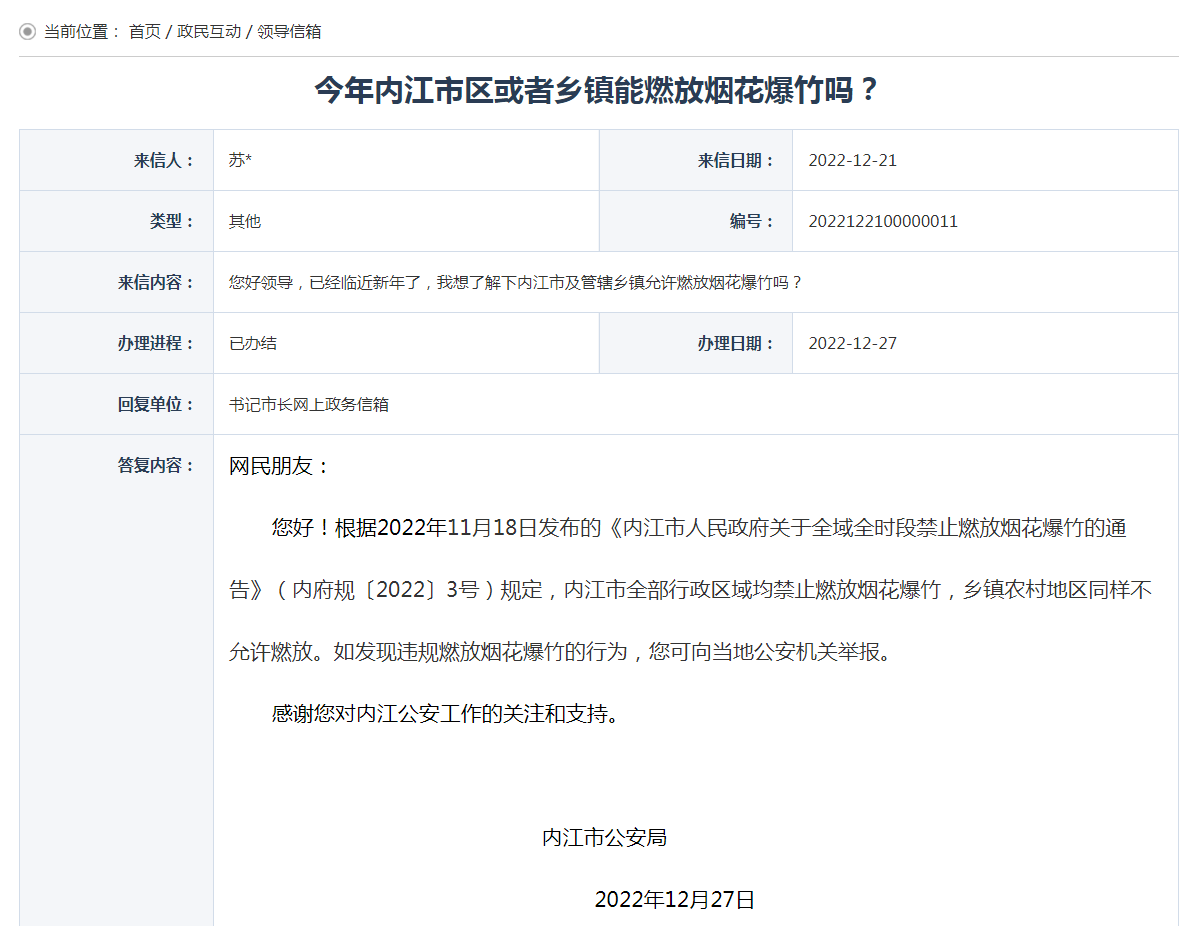Click the 答复内容 row label
1196x926 pixels.
pyautogui.click(x=156, y=465)
